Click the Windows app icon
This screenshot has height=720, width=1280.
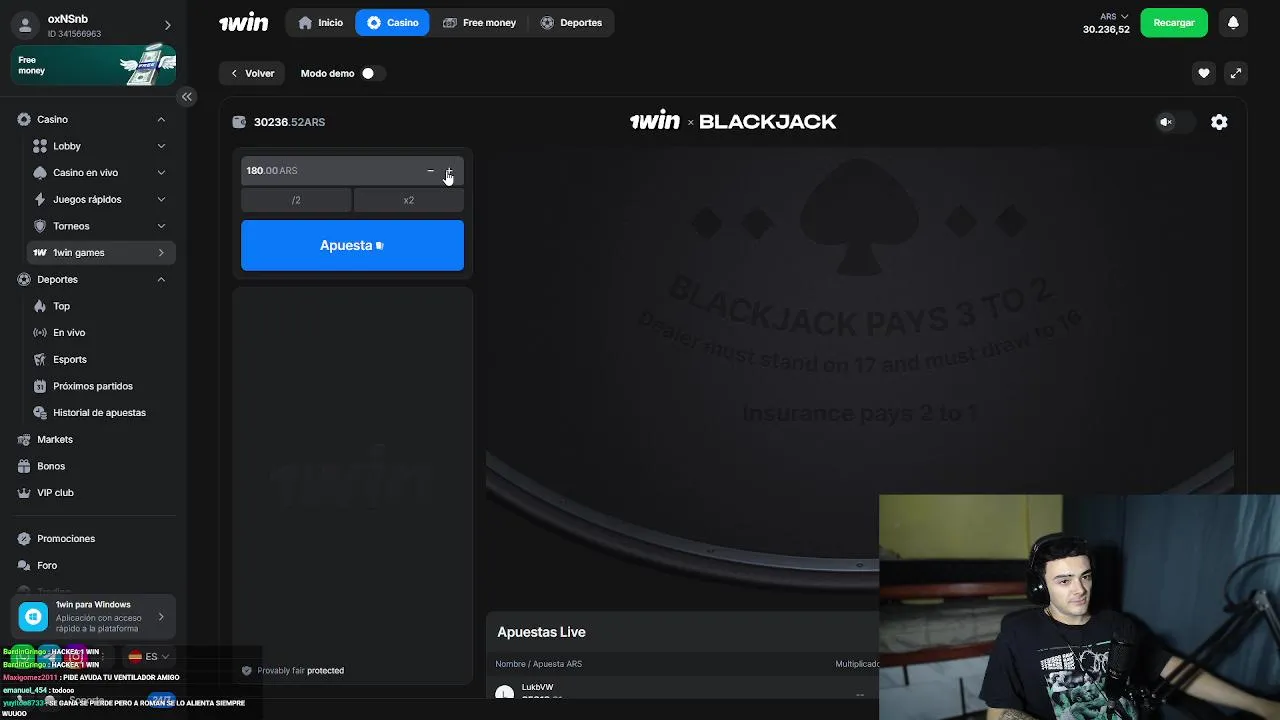click(x=33, y=616)
